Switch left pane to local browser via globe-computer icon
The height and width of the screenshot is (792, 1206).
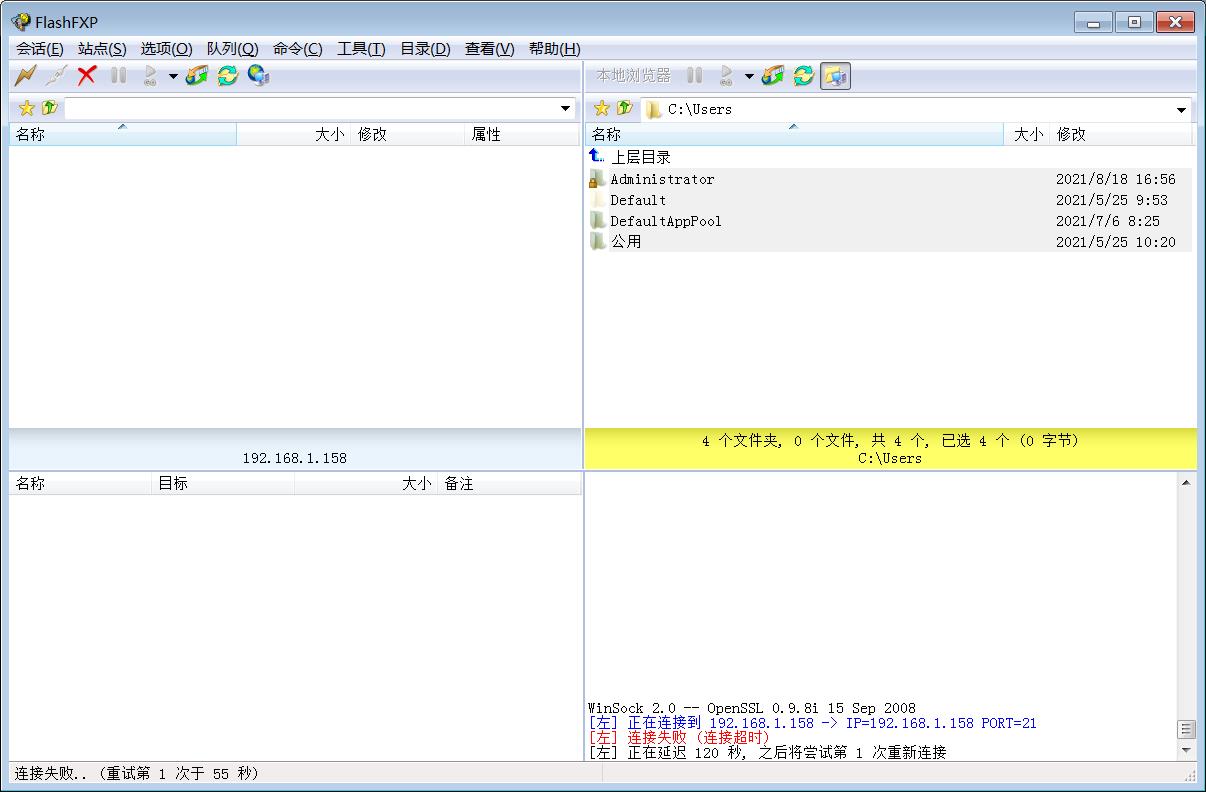pyautogui.click(x=259, y=75)
